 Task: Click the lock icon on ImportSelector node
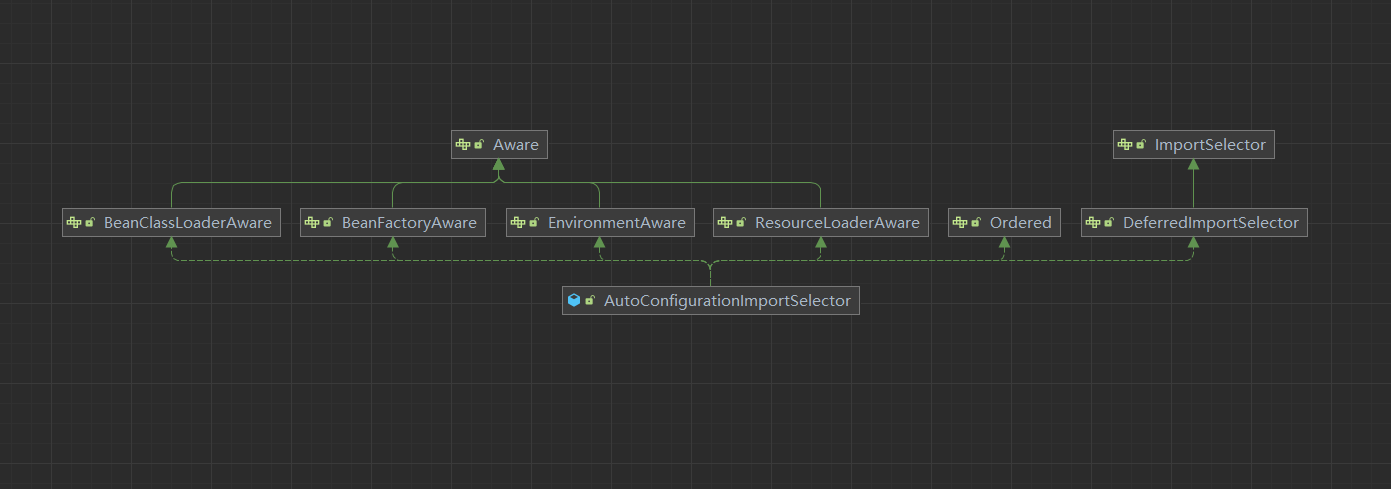1140,145
